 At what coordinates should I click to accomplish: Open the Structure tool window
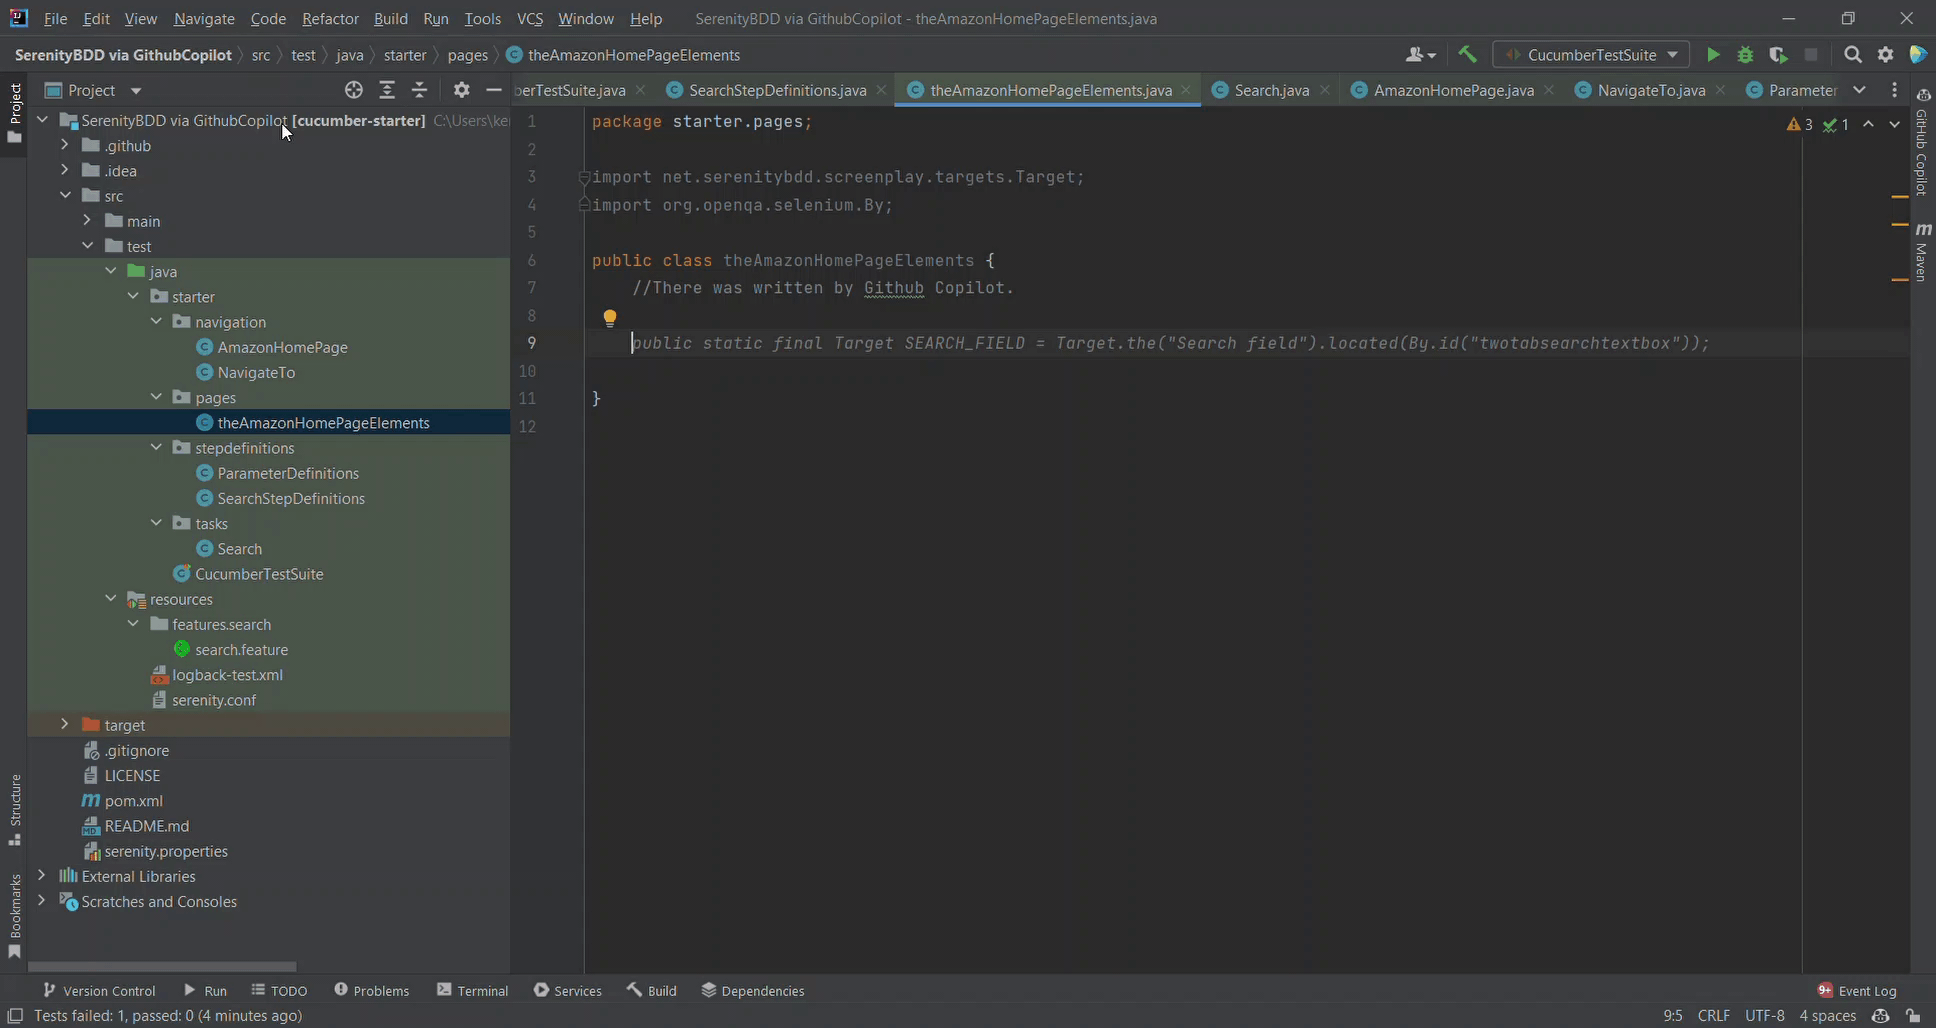click(14, 810)
